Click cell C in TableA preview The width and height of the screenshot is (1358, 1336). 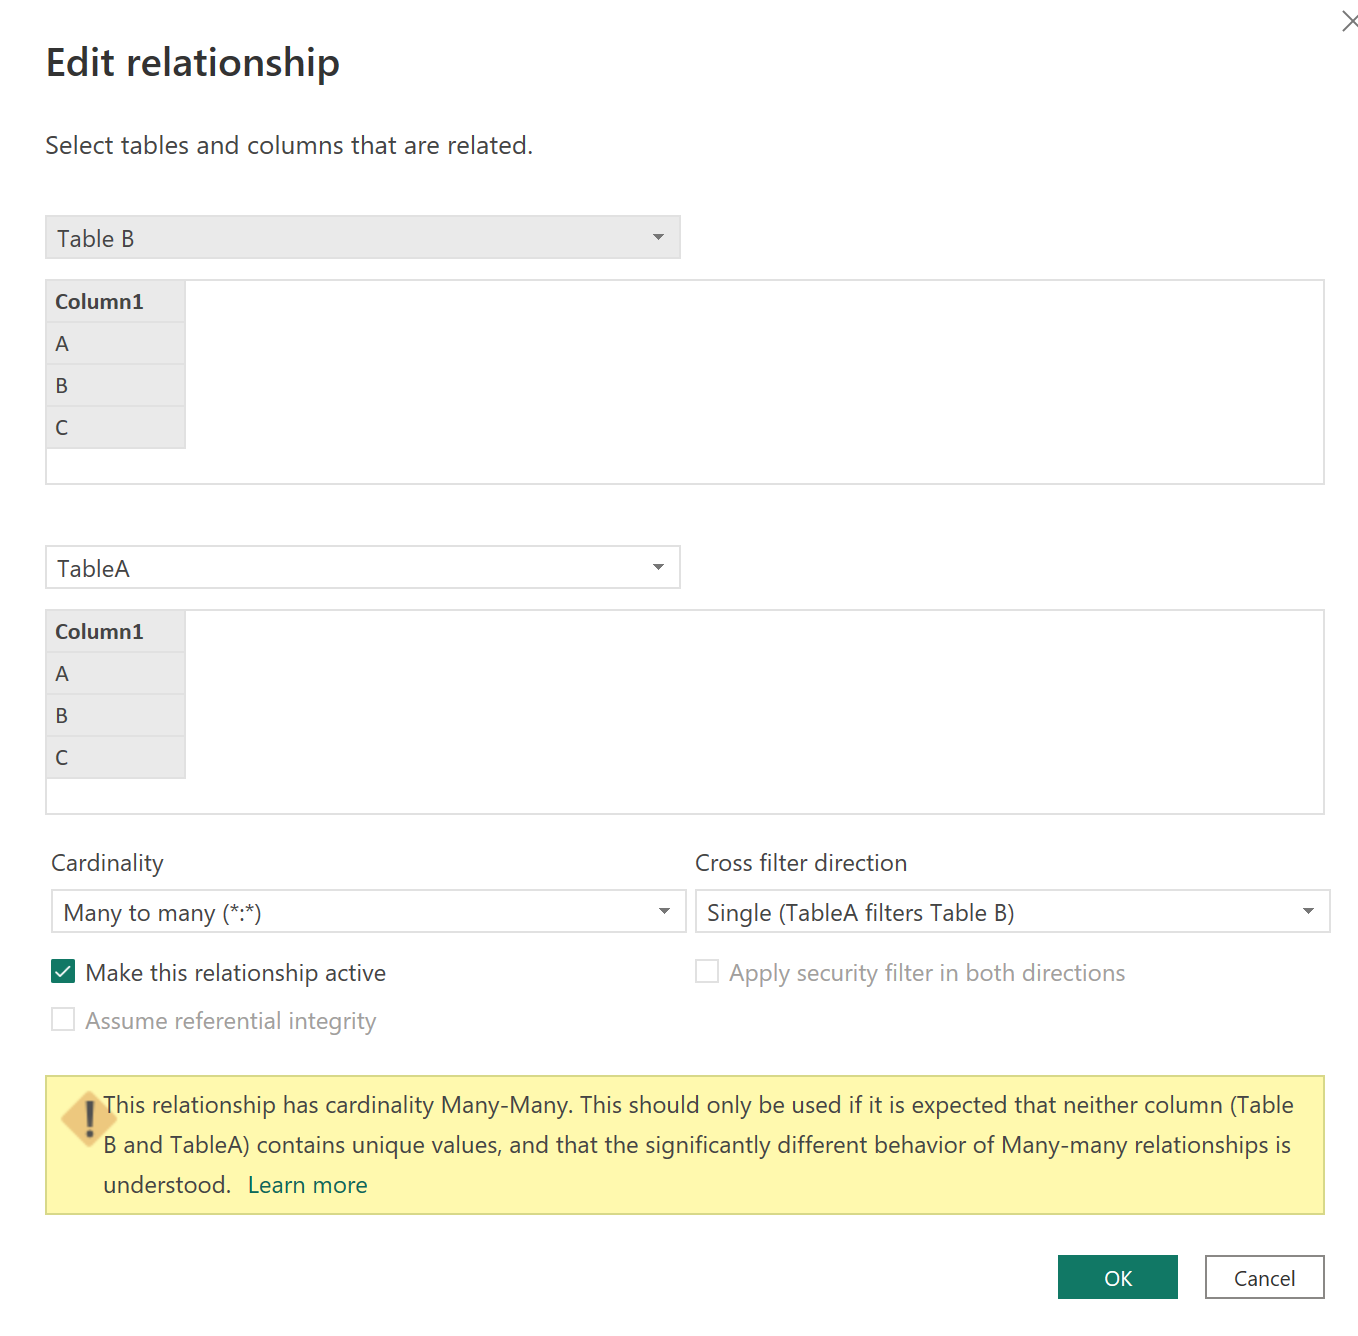[116, 758]
